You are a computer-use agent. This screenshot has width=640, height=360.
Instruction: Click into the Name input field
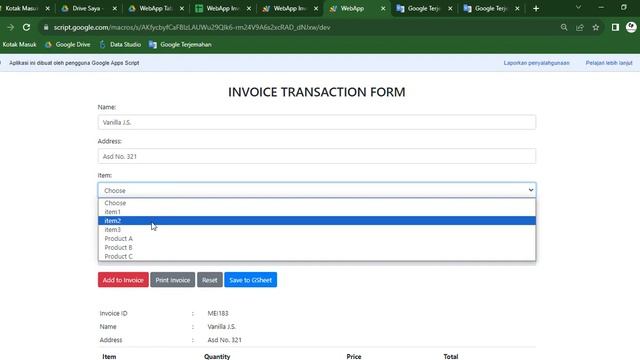(x=317, y=122)
